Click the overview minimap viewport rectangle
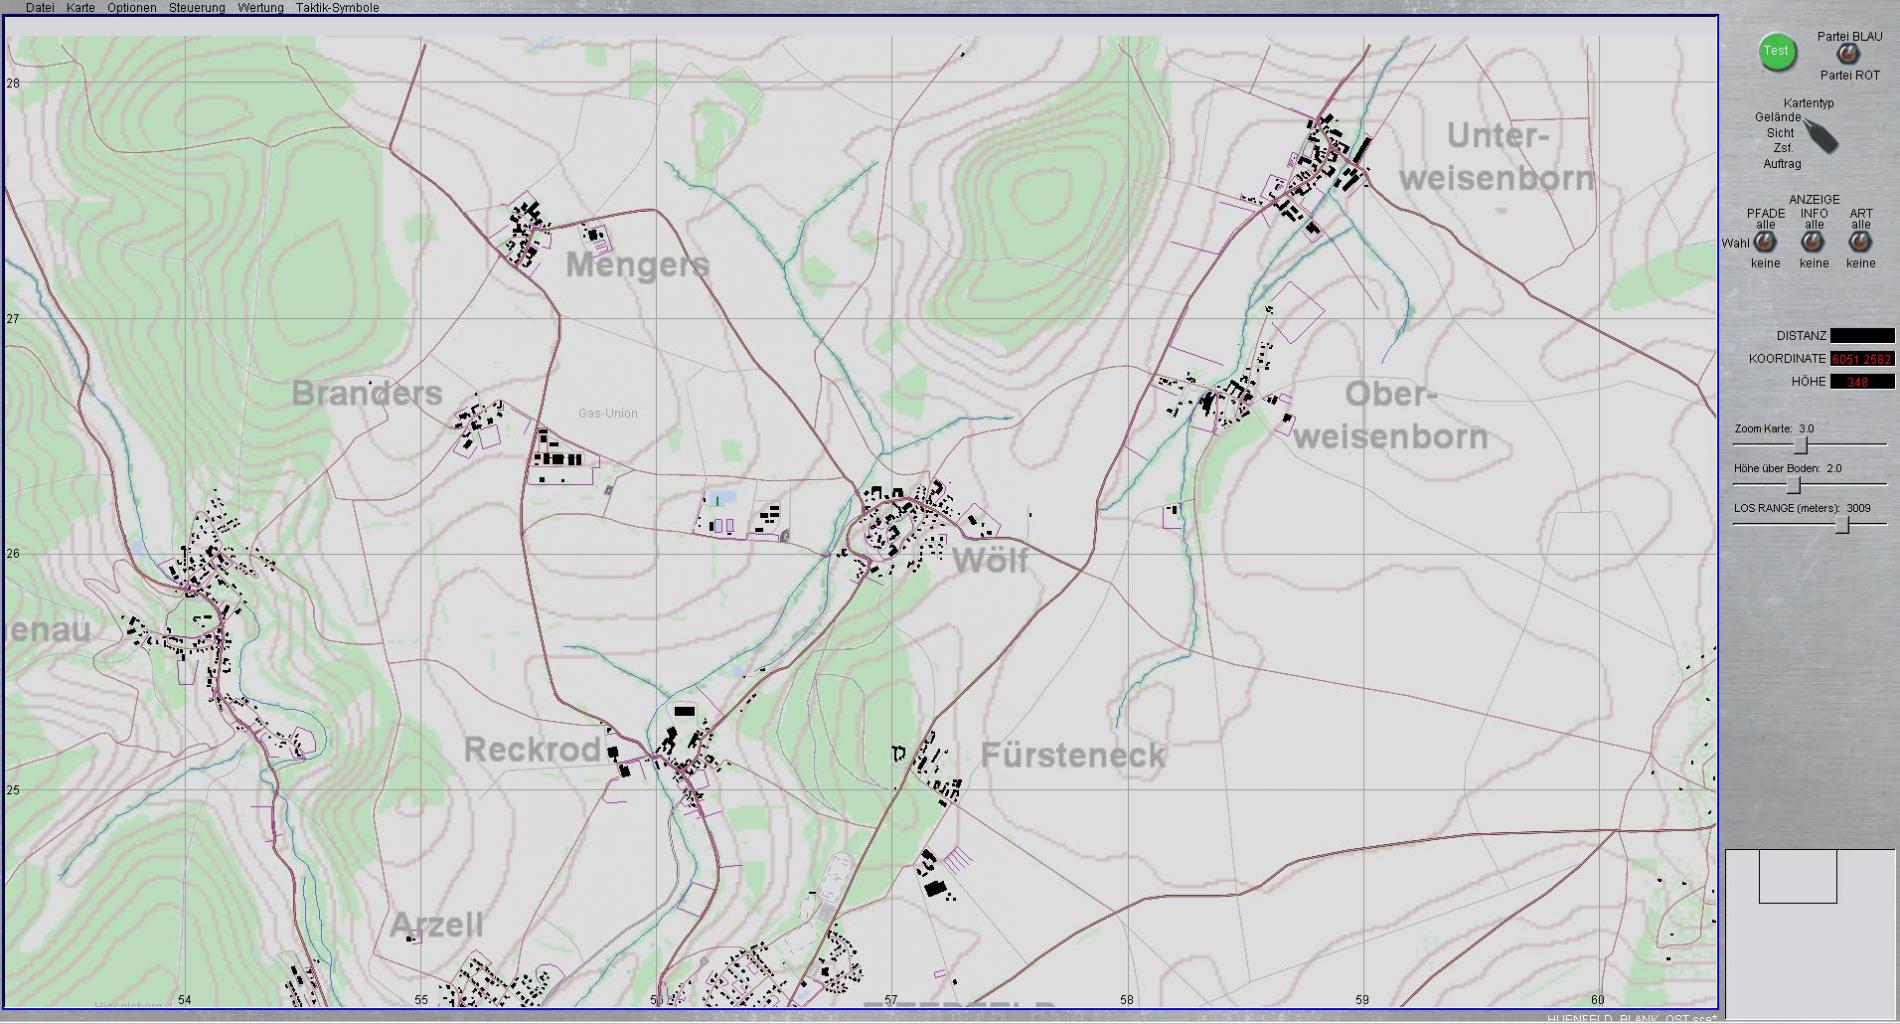Viewport: 1900px width, 1024px height. (x=1797, y=876)
